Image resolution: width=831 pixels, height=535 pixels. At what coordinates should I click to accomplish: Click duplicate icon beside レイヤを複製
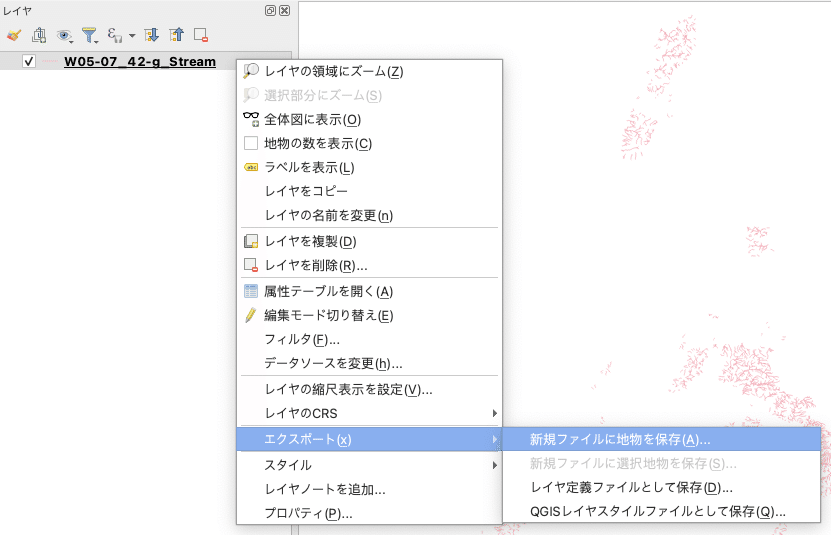click(251, 241)
